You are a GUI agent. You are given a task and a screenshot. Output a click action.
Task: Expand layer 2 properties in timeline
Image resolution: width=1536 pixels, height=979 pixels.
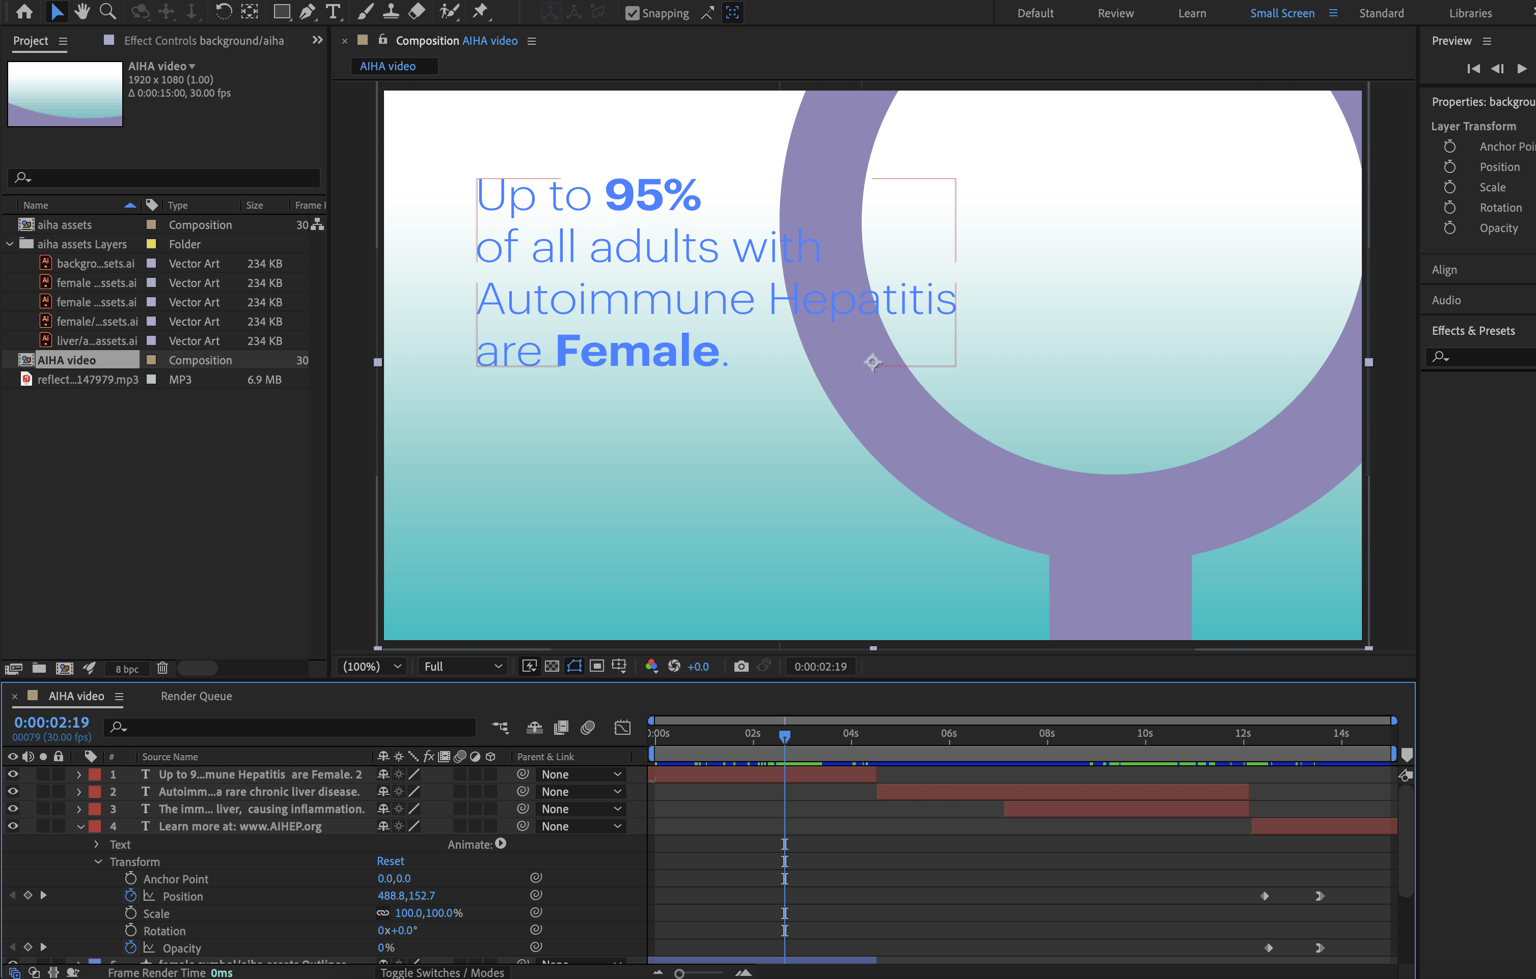coord(79,791)
